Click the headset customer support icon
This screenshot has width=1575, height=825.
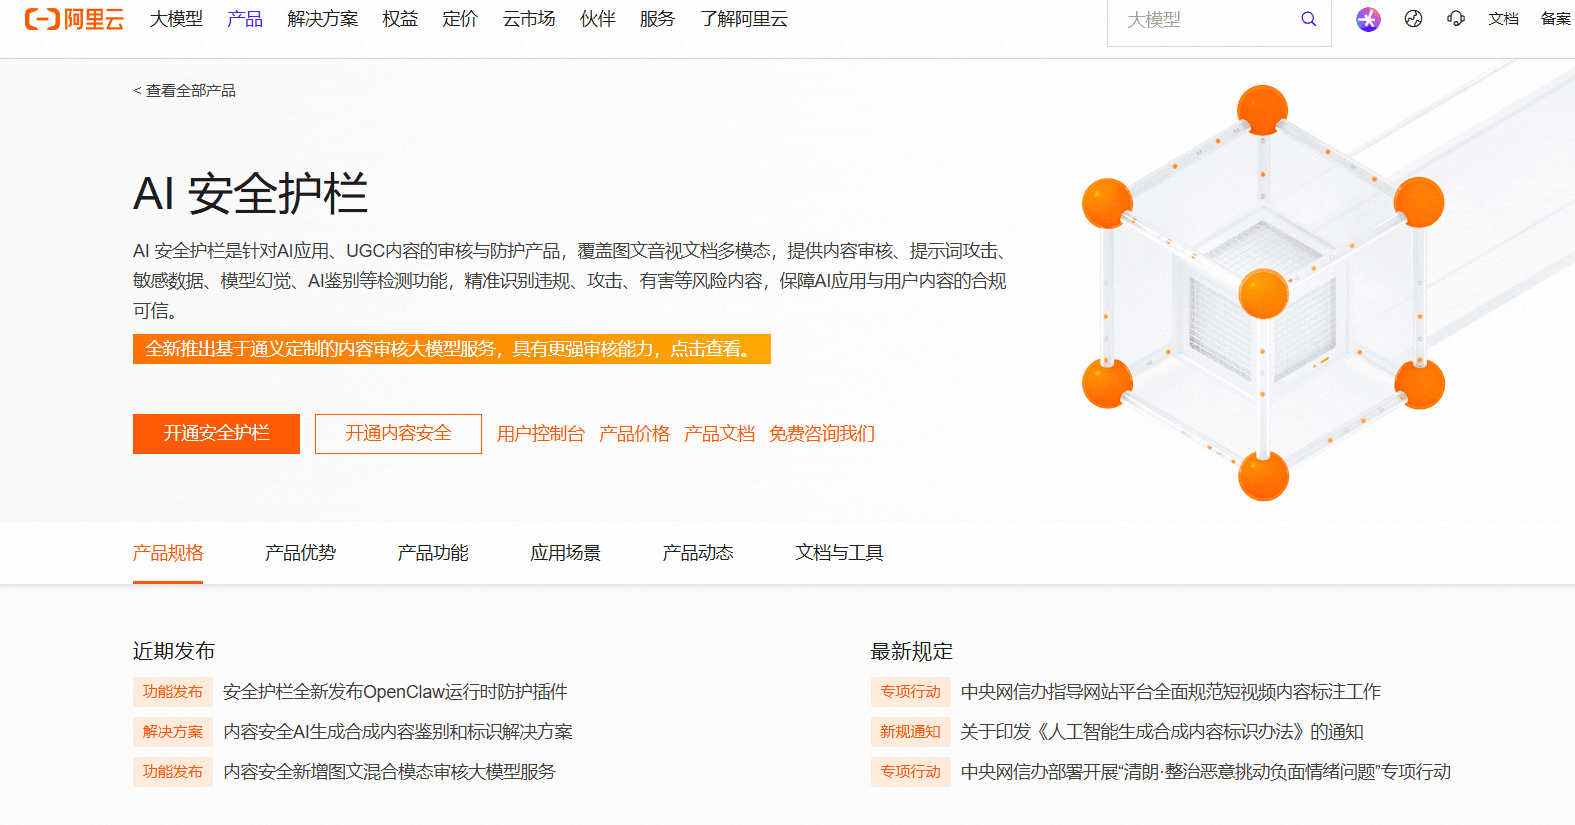tap(1456, 19)
